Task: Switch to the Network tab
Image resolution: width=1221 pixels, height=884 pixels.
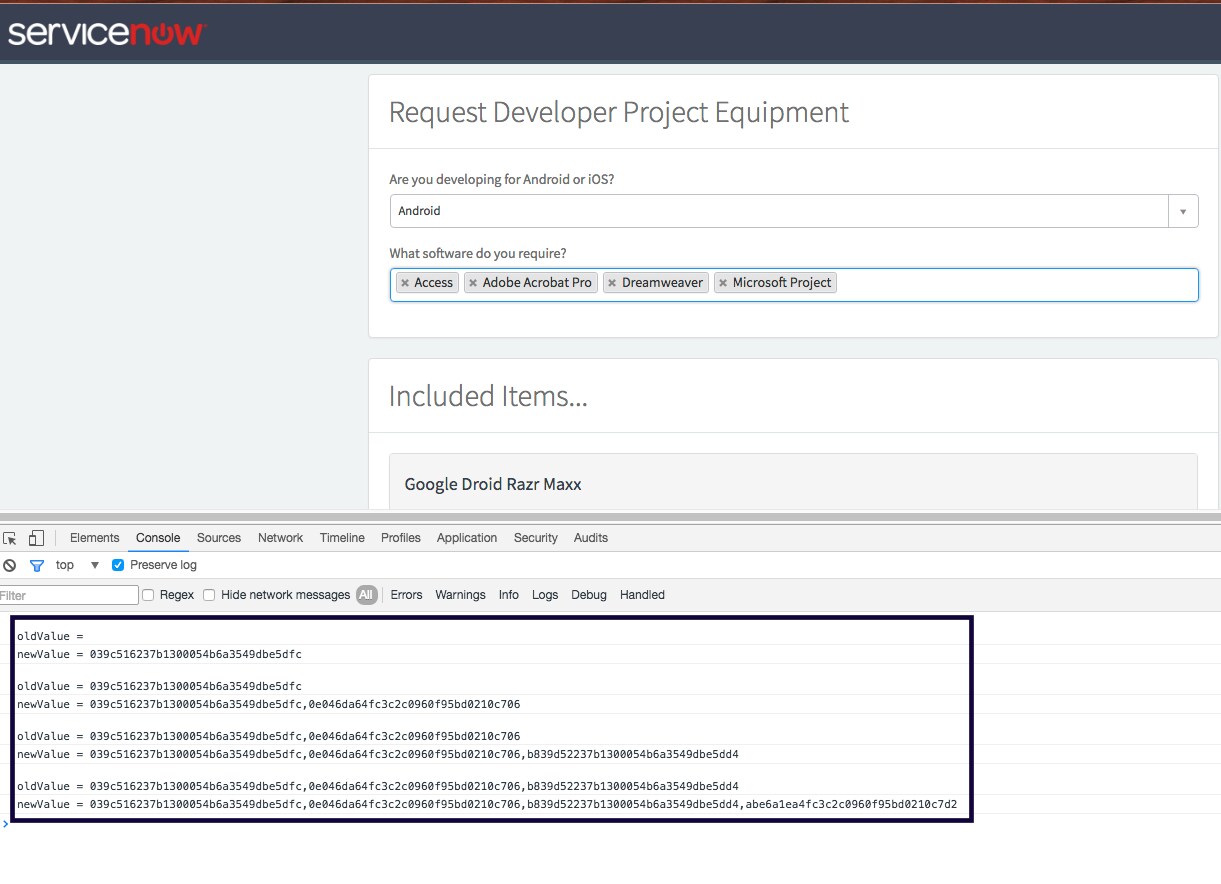Action: [280, 538]
